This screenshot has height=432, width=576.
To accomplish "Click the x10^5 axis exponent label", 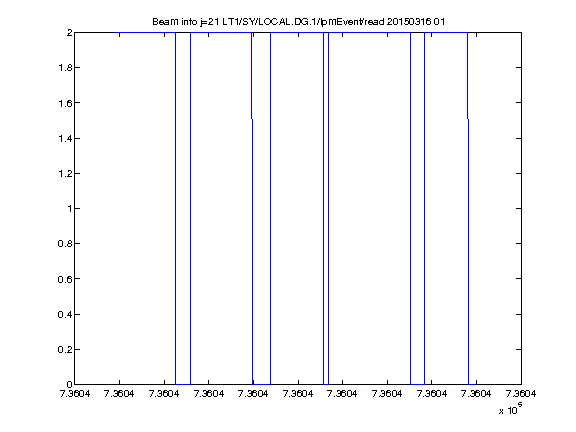I will point(511,408).
